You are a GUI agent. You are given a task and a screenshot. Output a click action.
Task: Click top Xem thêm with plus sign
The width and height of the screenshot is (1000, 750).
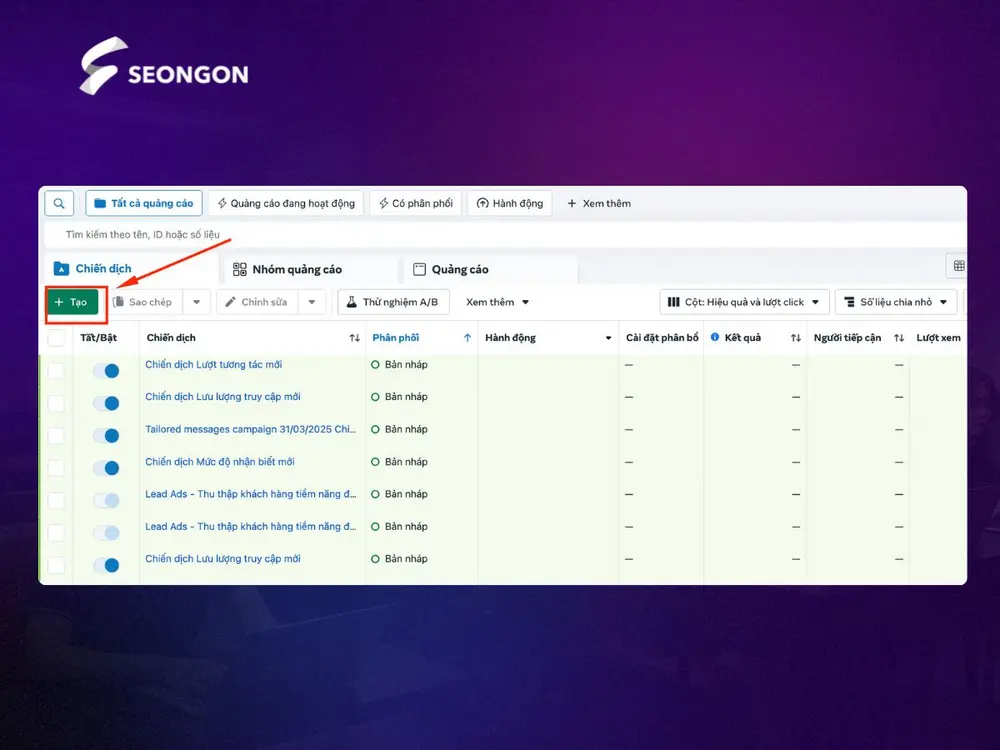[599, 203]
